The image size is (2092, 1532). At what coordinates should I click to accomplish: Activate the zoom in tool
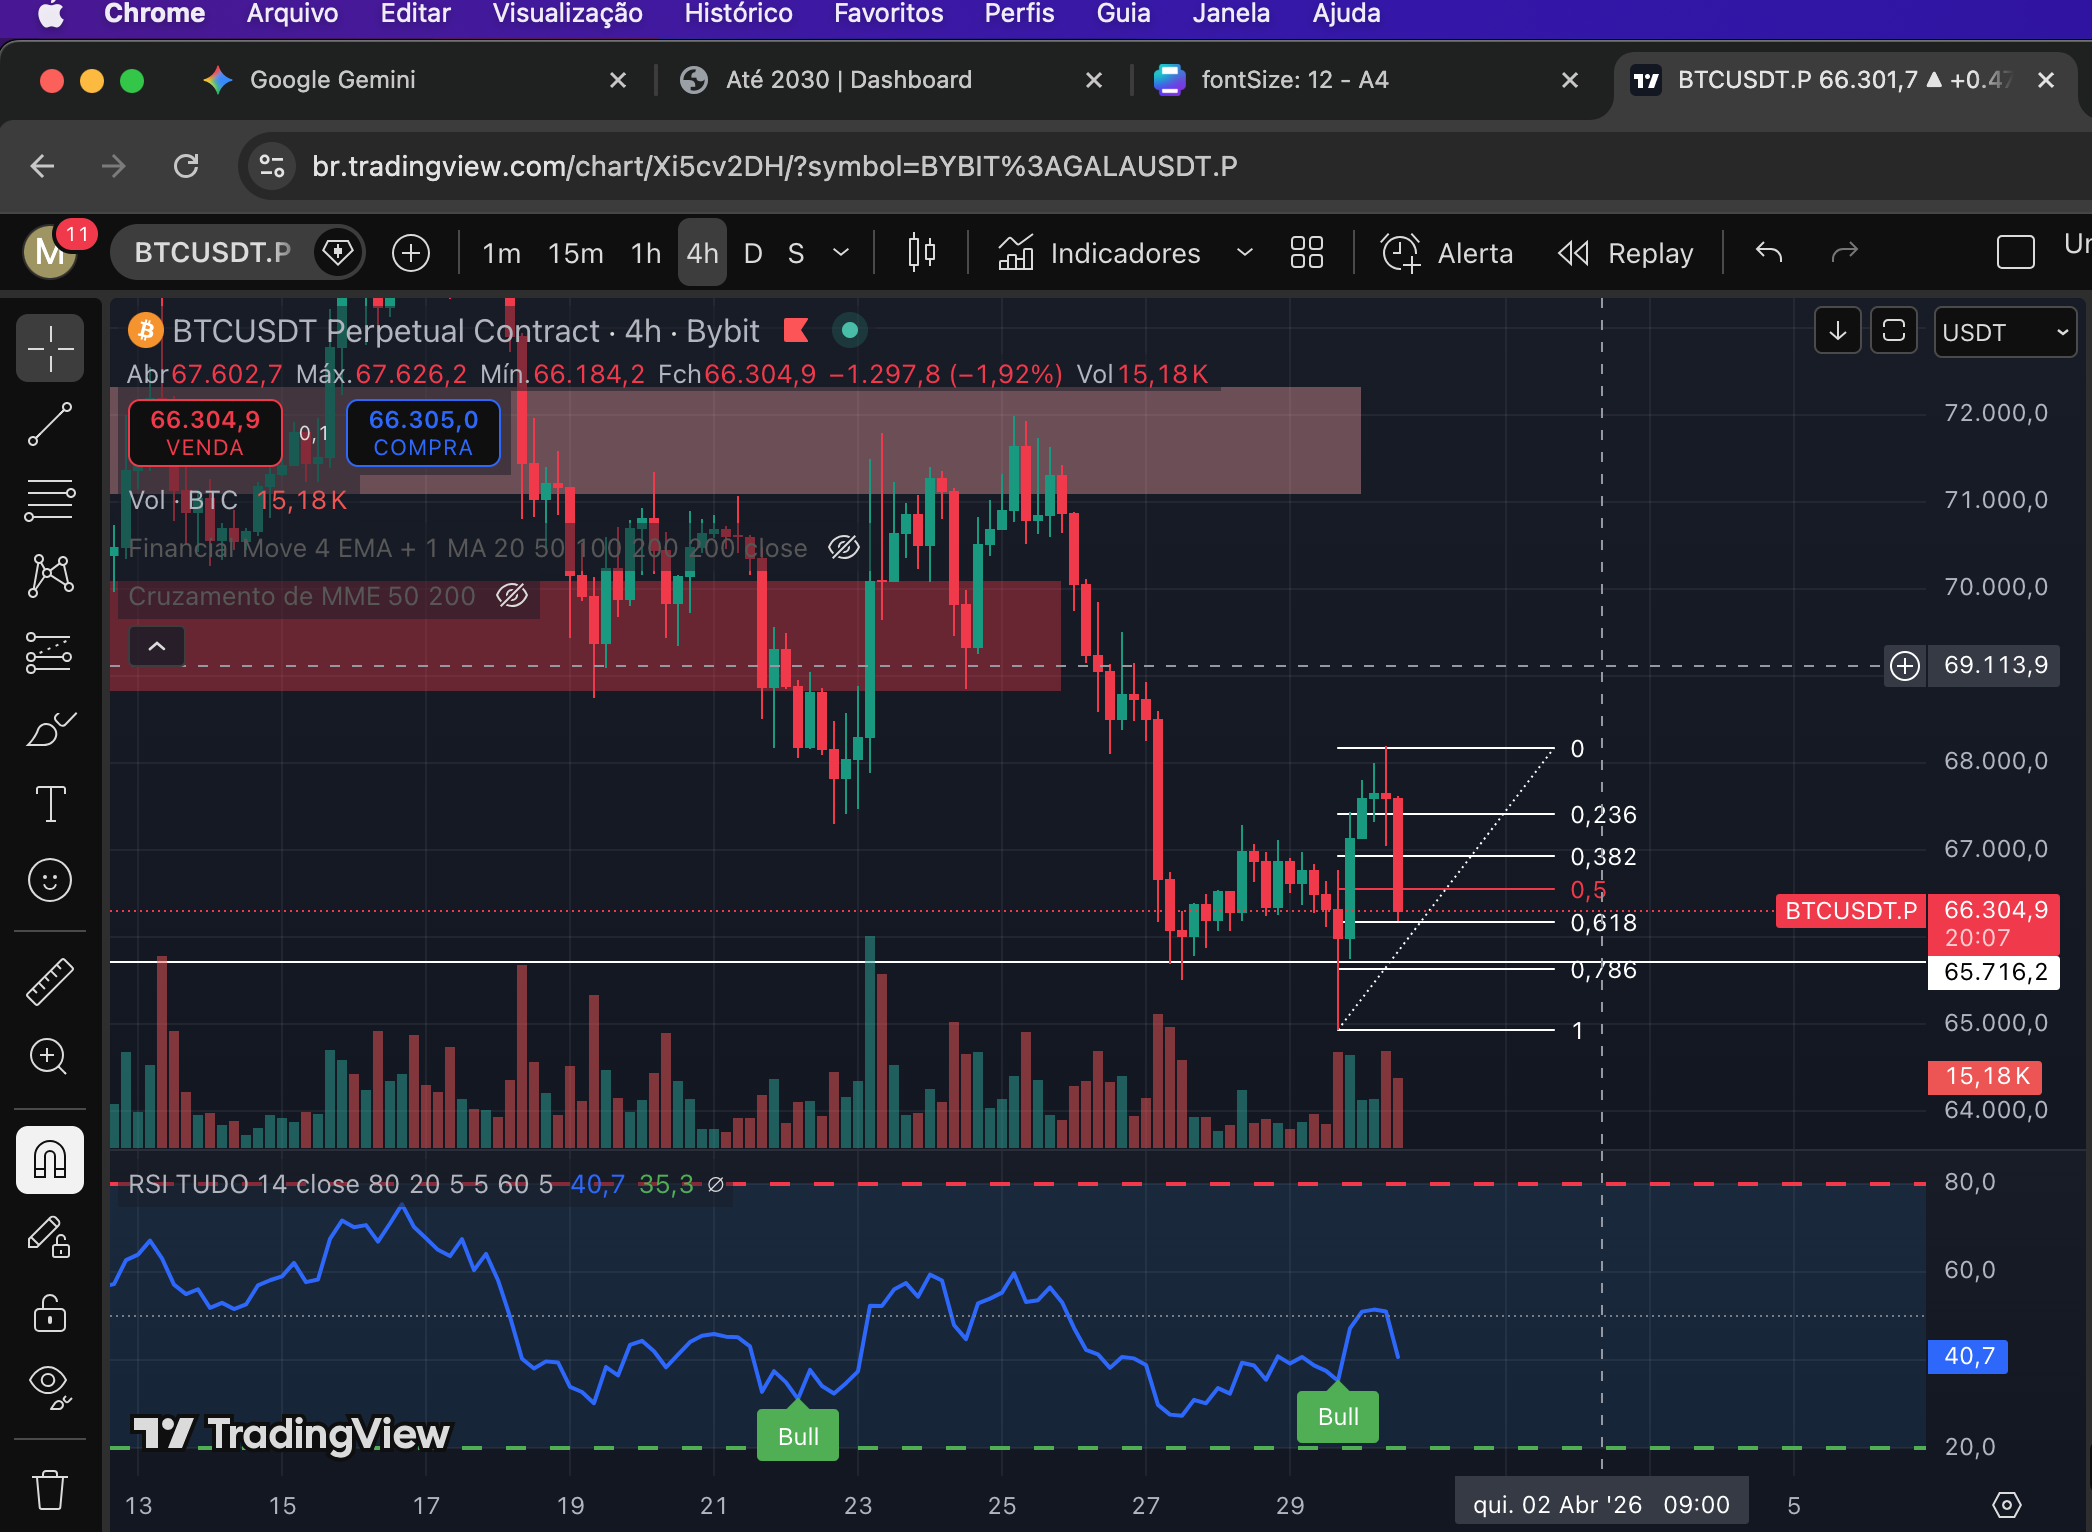point(50,1057)
